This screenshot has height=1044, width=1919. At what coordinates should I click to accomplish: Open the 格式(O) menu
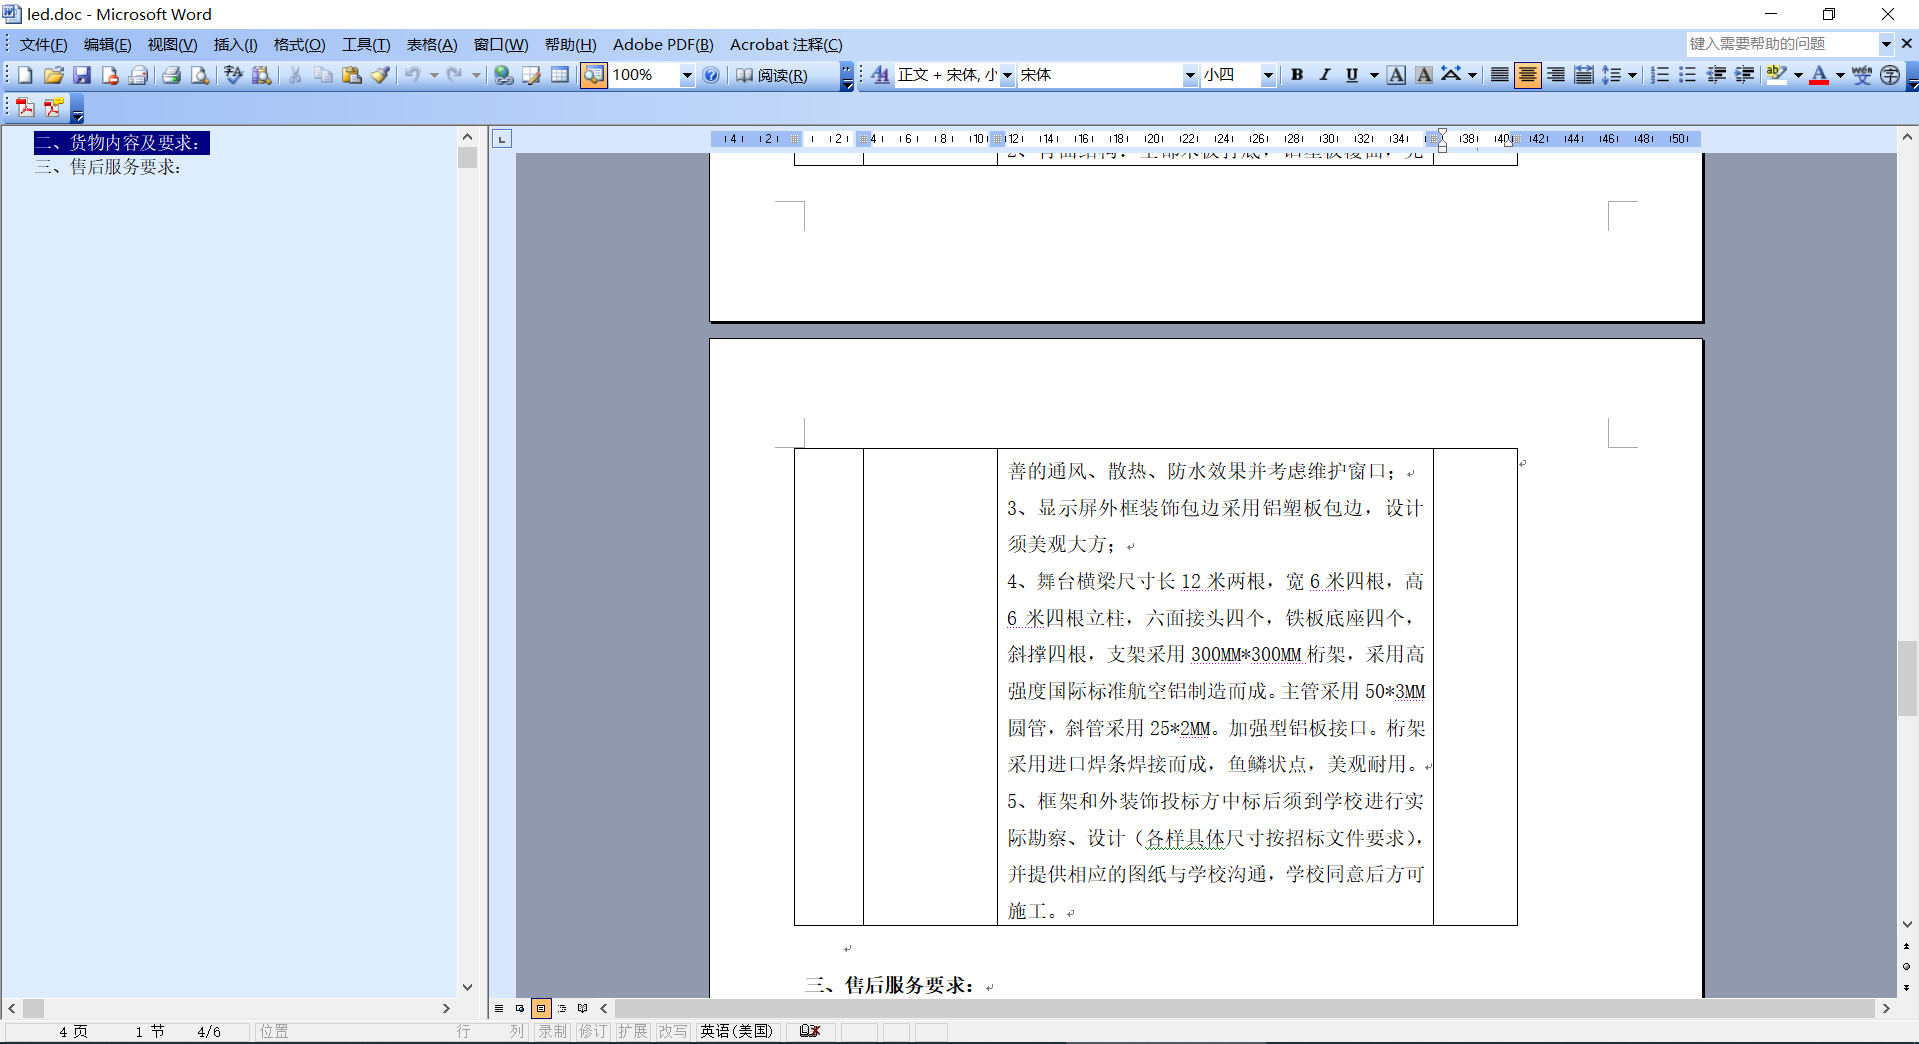299,45
